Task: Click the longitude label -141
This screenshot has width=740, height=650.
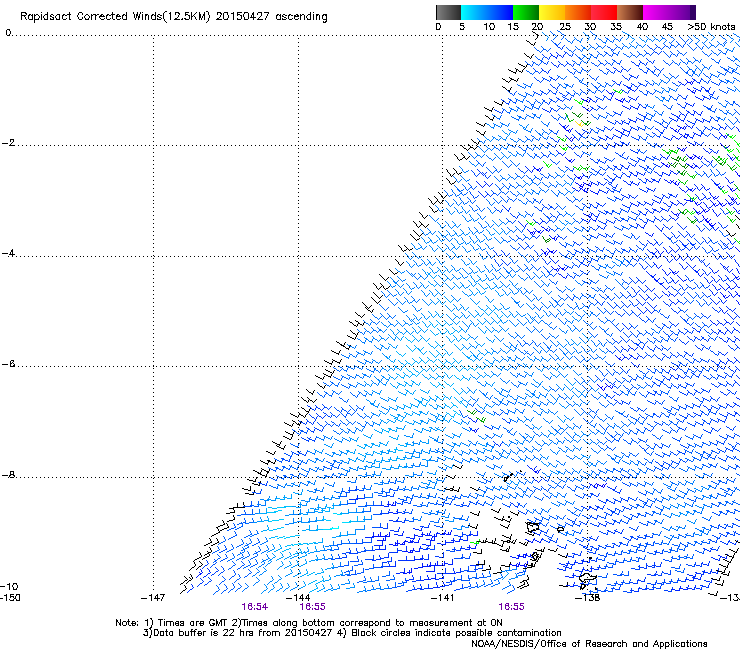Action: click(x=443, y=598)
